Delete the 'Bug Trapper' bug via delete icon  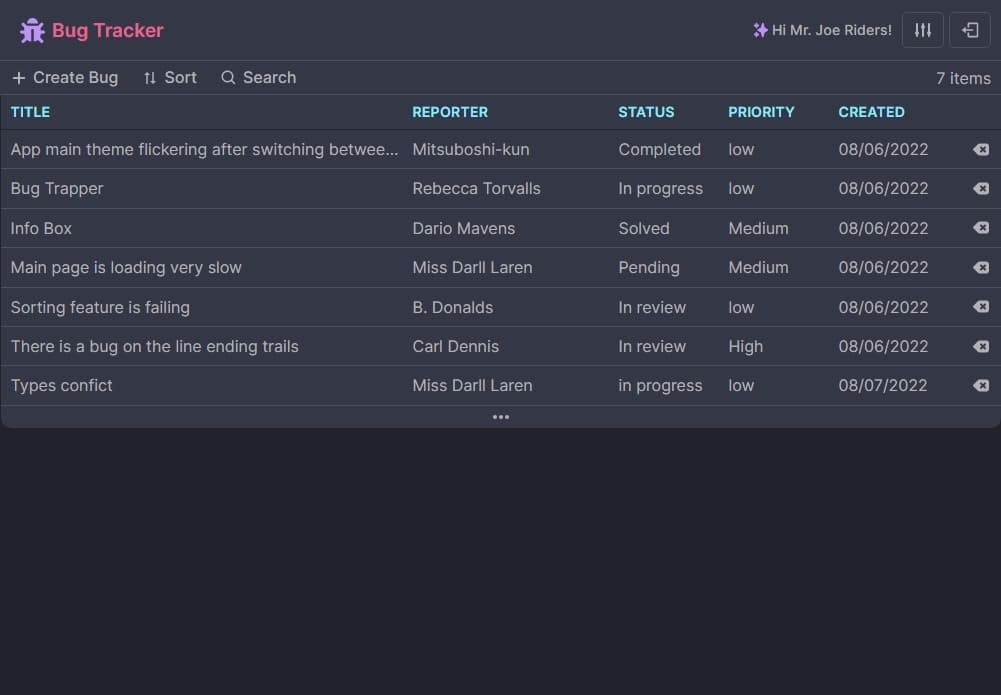(x=980, y=188)
